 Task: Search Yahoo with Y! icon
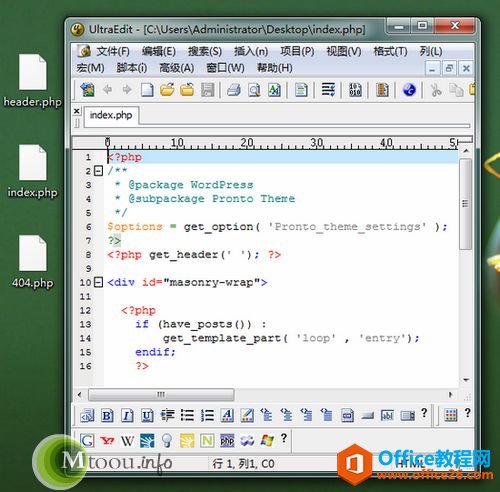pos(107,441)
